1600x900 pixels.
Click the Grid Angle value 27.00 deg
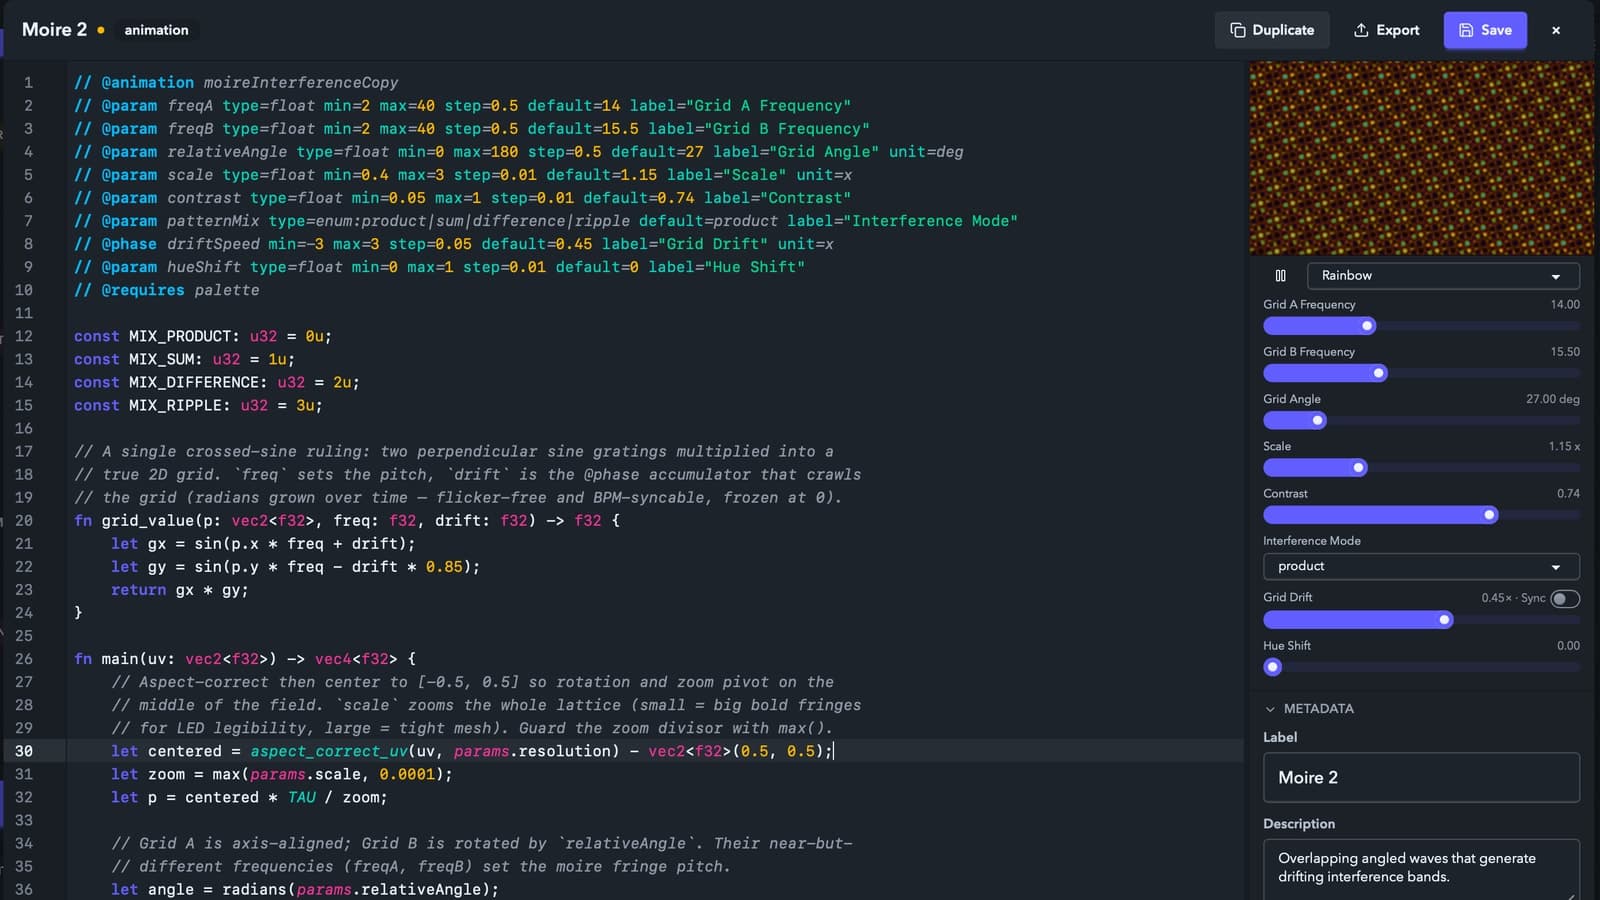pyautogui.click(x=1553, y=399)
